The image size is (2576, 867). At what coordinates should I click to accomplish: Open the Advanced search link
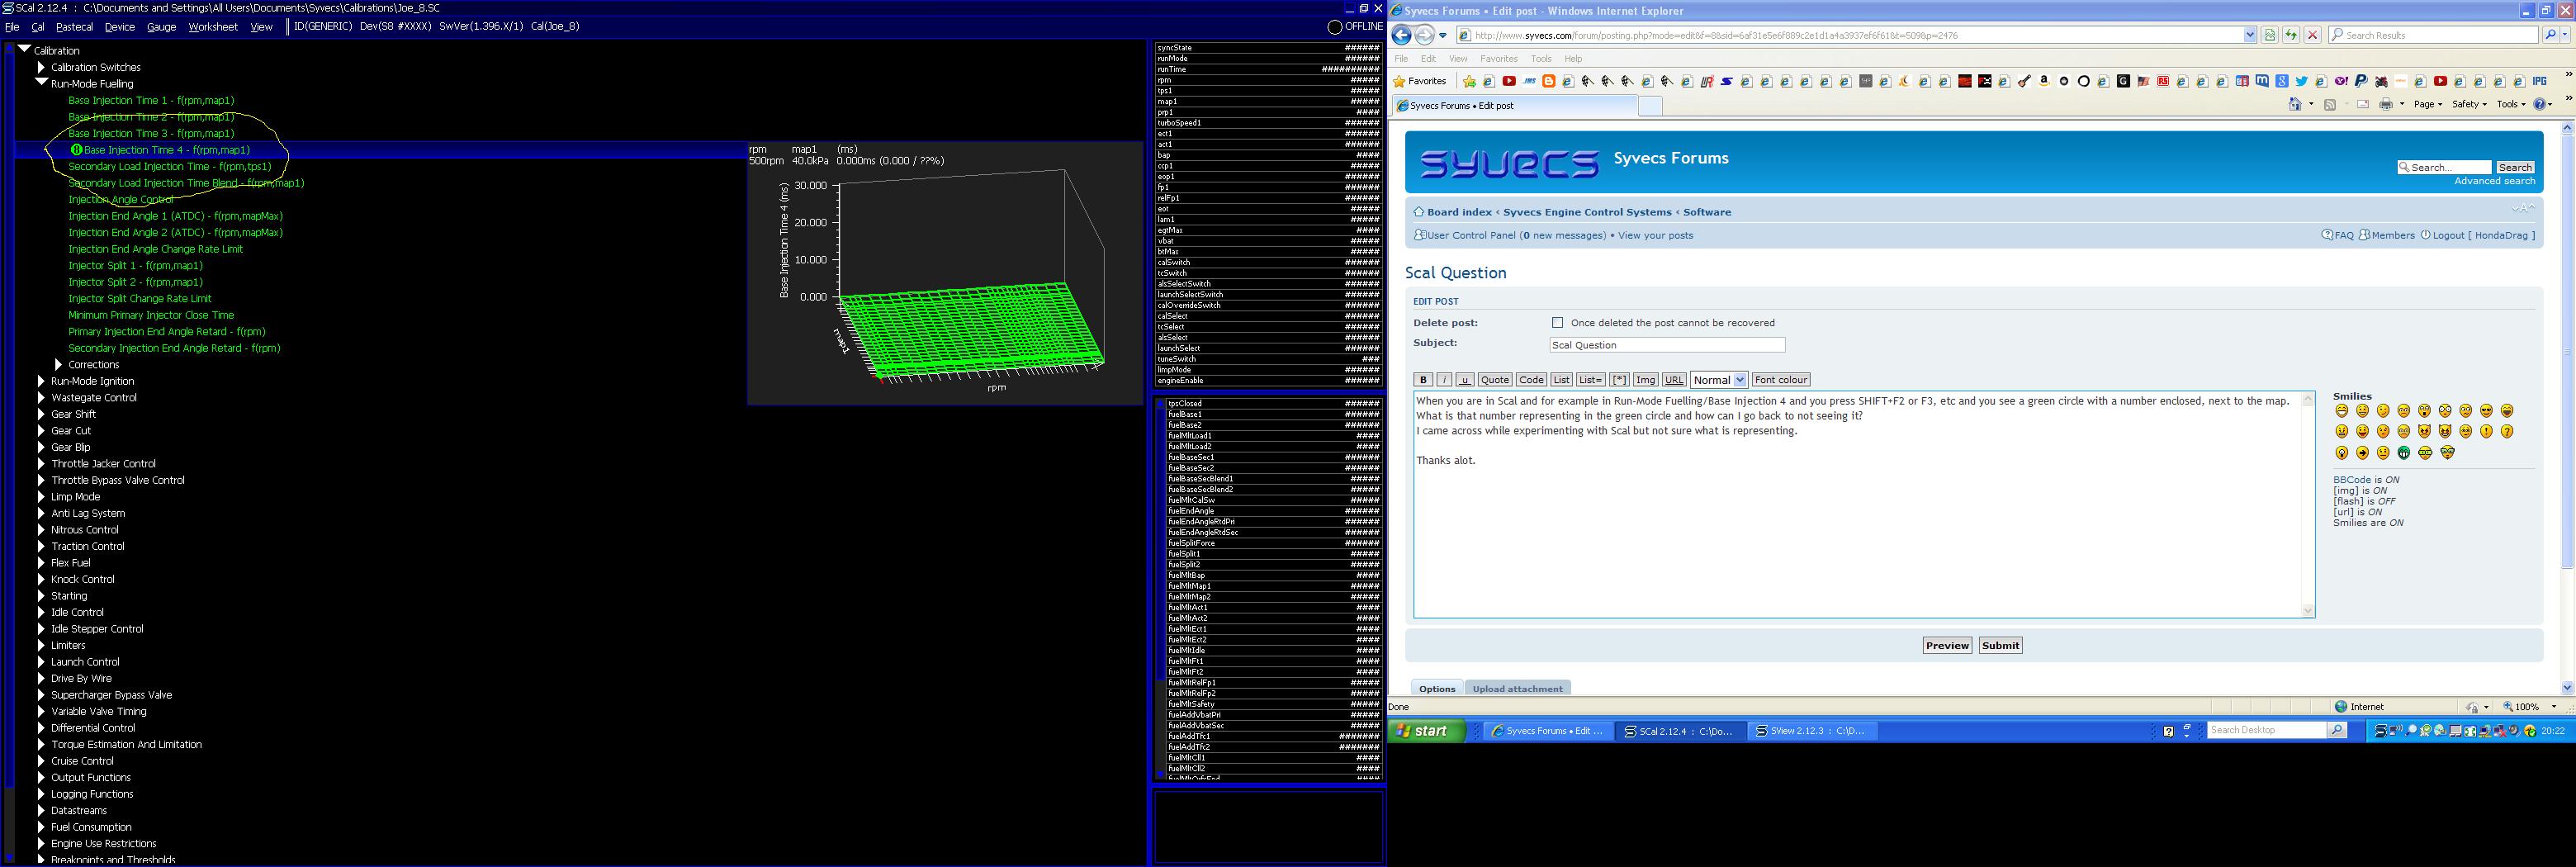coord(2494,181)
